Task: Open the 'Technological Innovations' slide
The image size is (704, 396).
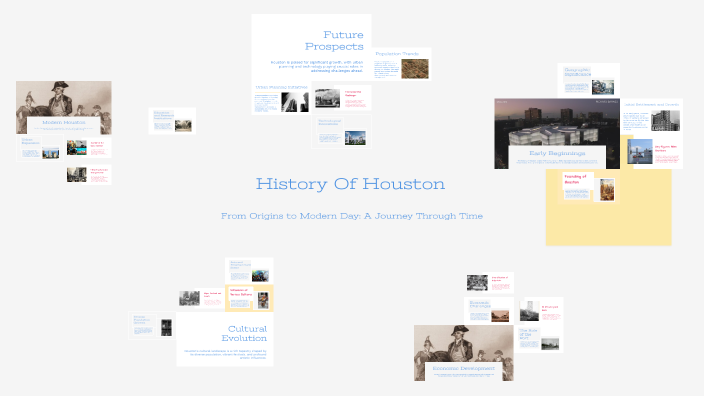Action: point(341,132)
